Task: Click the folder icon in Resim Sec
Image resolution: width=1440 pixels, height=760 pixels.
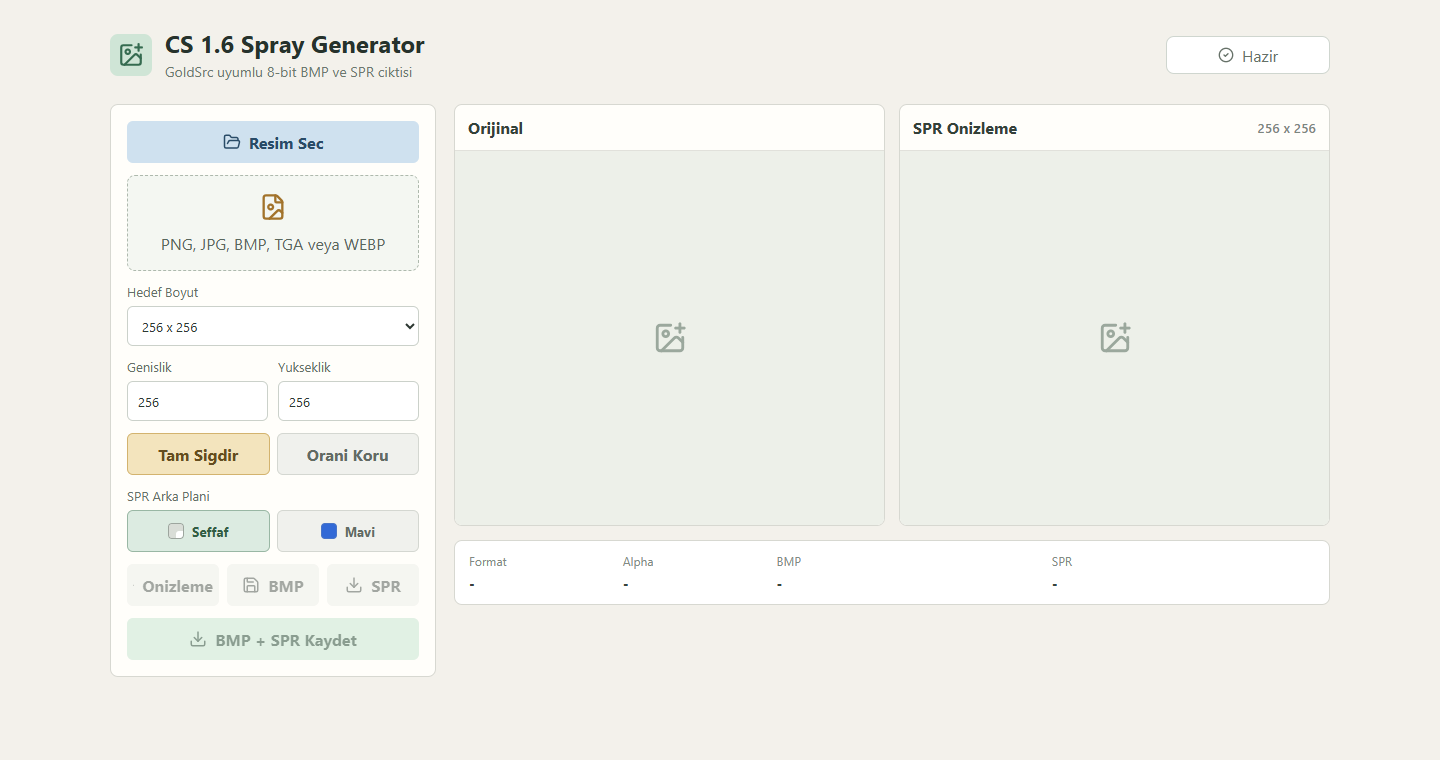Action: click(232, 142)
